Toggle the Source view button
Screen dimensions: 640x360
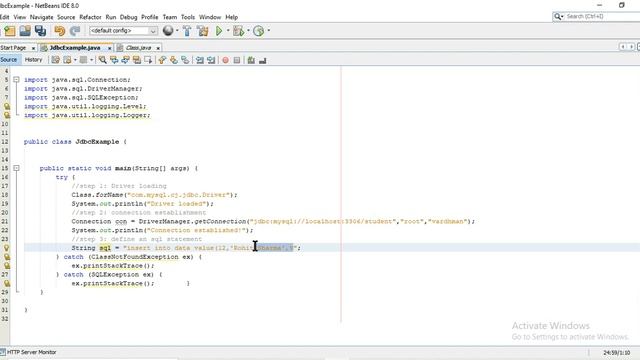(x=9, y=60)
